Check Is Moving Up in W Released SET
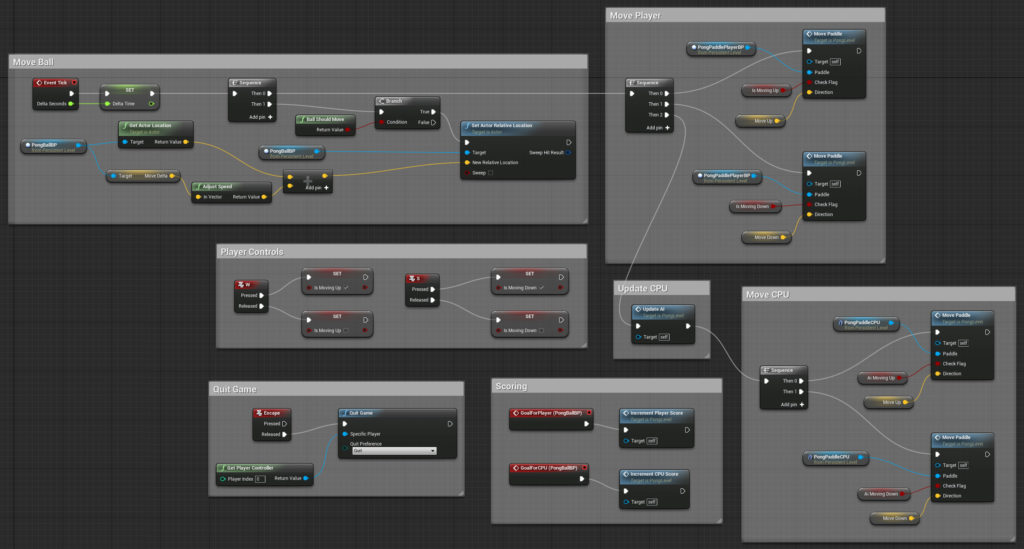Viewport: 1024px width, 549px height. coord(346,331)
